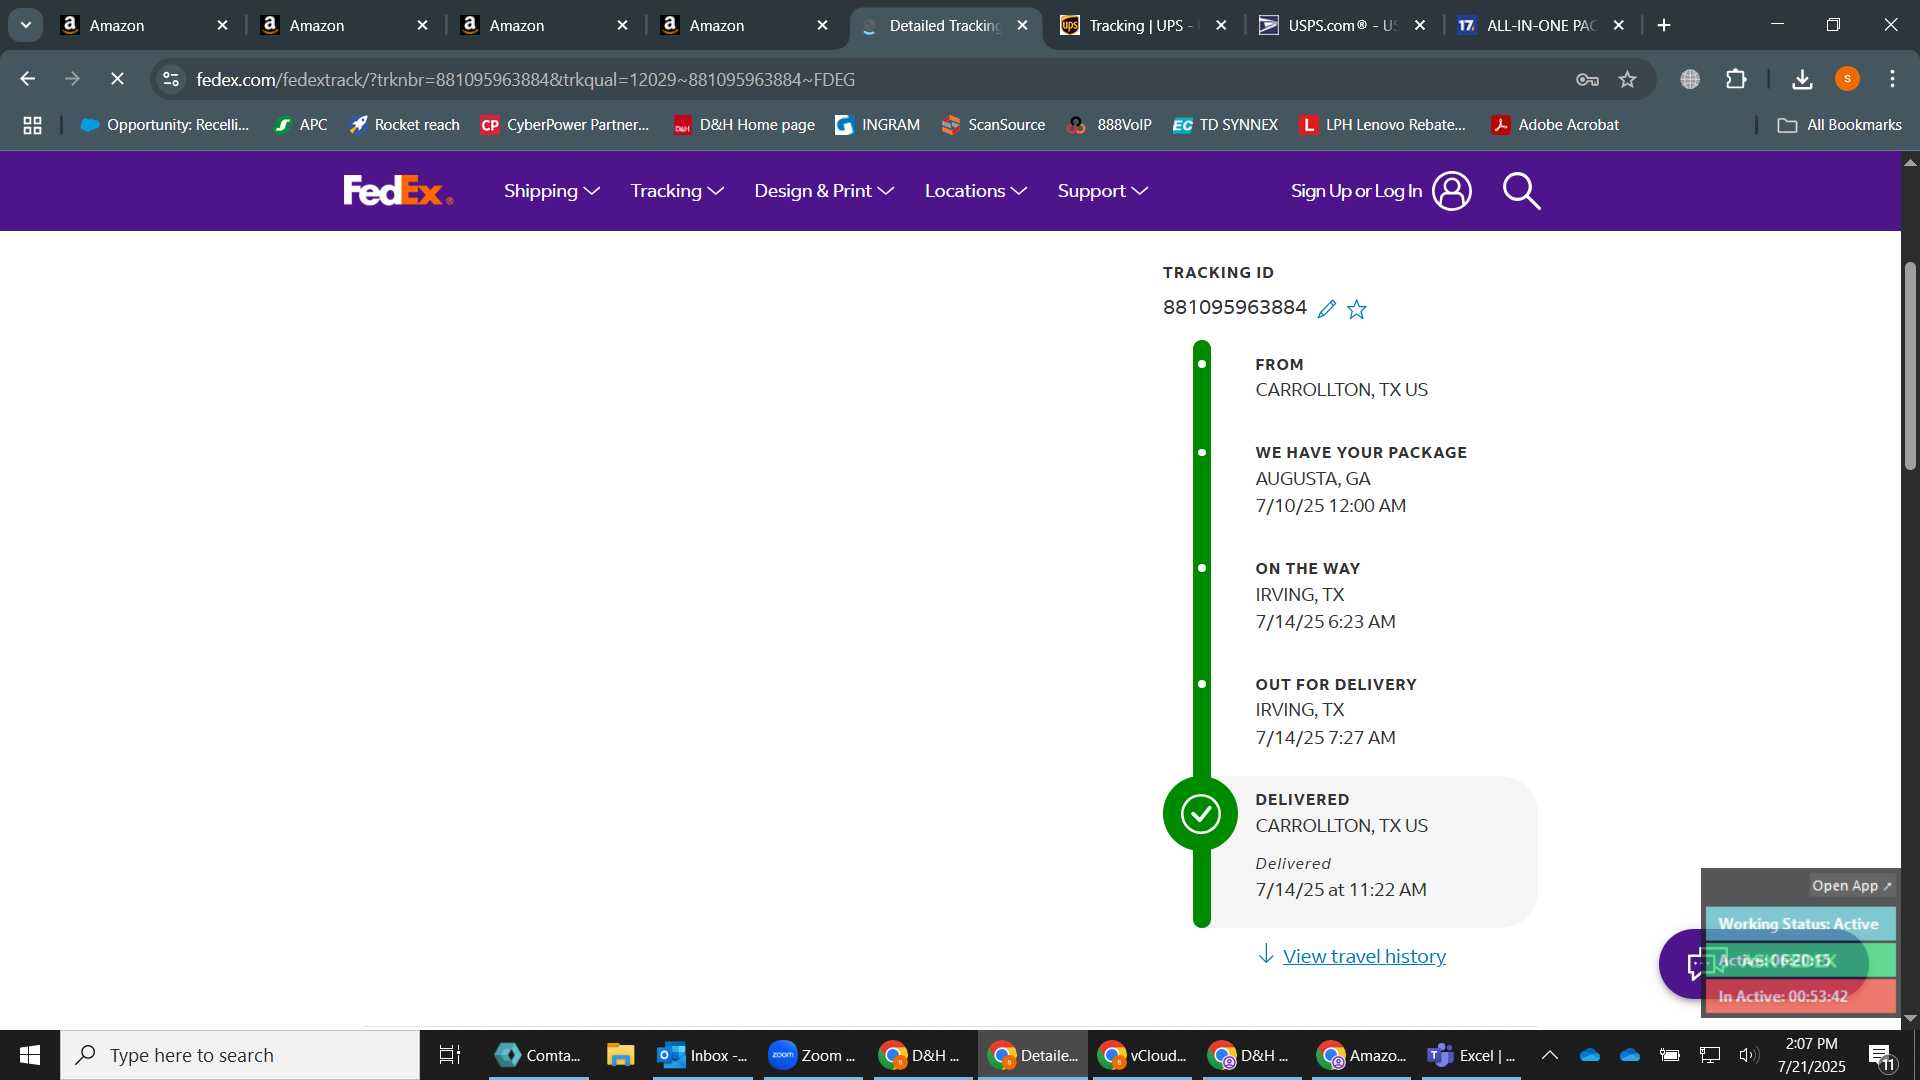Open the vCloud Chrome taskbar window
Image resolution: width=1920 pixels, height=1080 pixels.
coord(1141,1055)
